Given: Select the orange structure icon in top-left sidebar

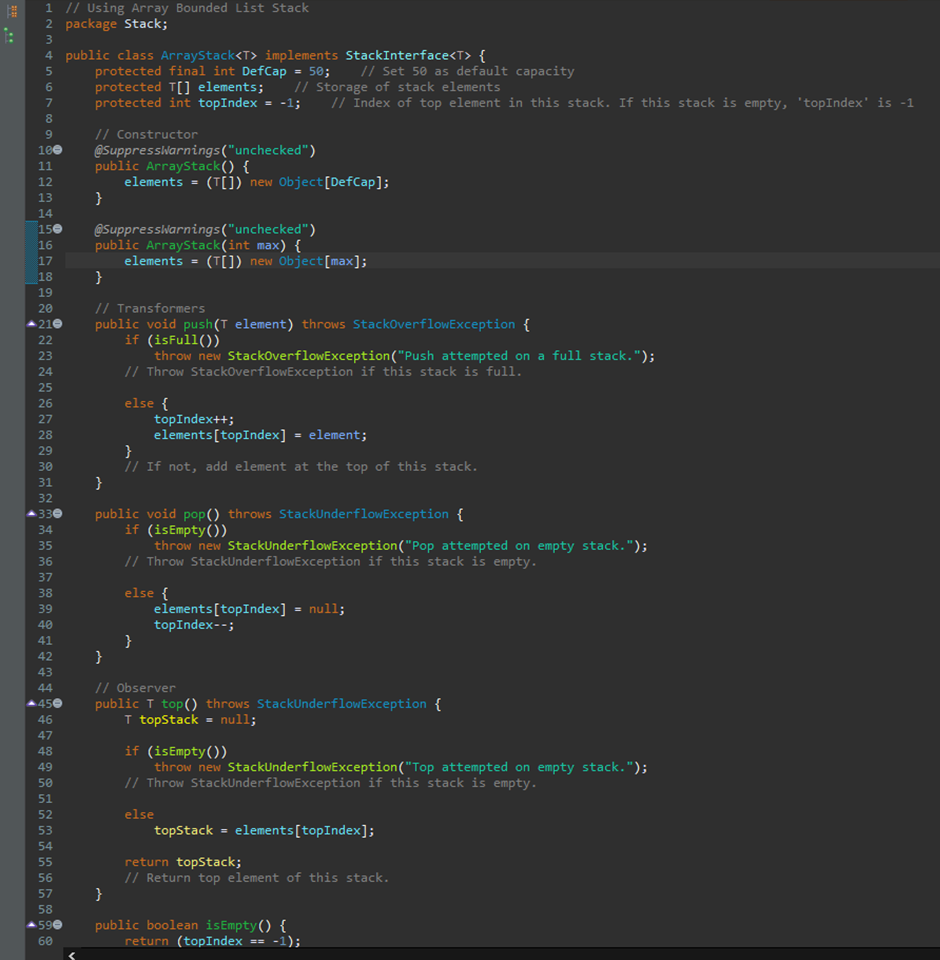Looking at the screenshot, I should coord(11,12).
